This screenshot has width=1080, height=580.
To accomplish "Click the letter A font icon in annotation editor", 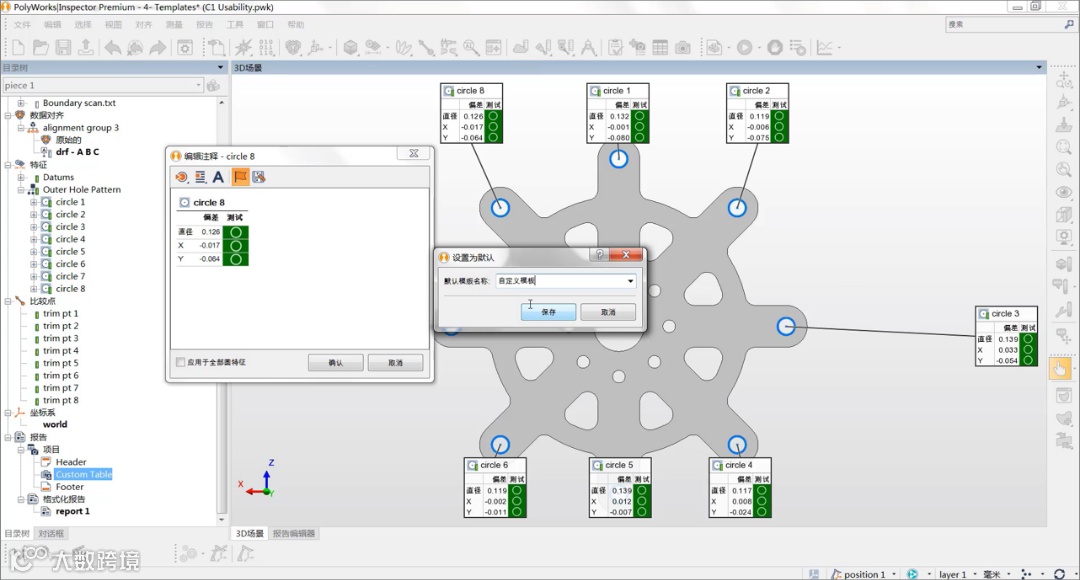I will (218, 177).
